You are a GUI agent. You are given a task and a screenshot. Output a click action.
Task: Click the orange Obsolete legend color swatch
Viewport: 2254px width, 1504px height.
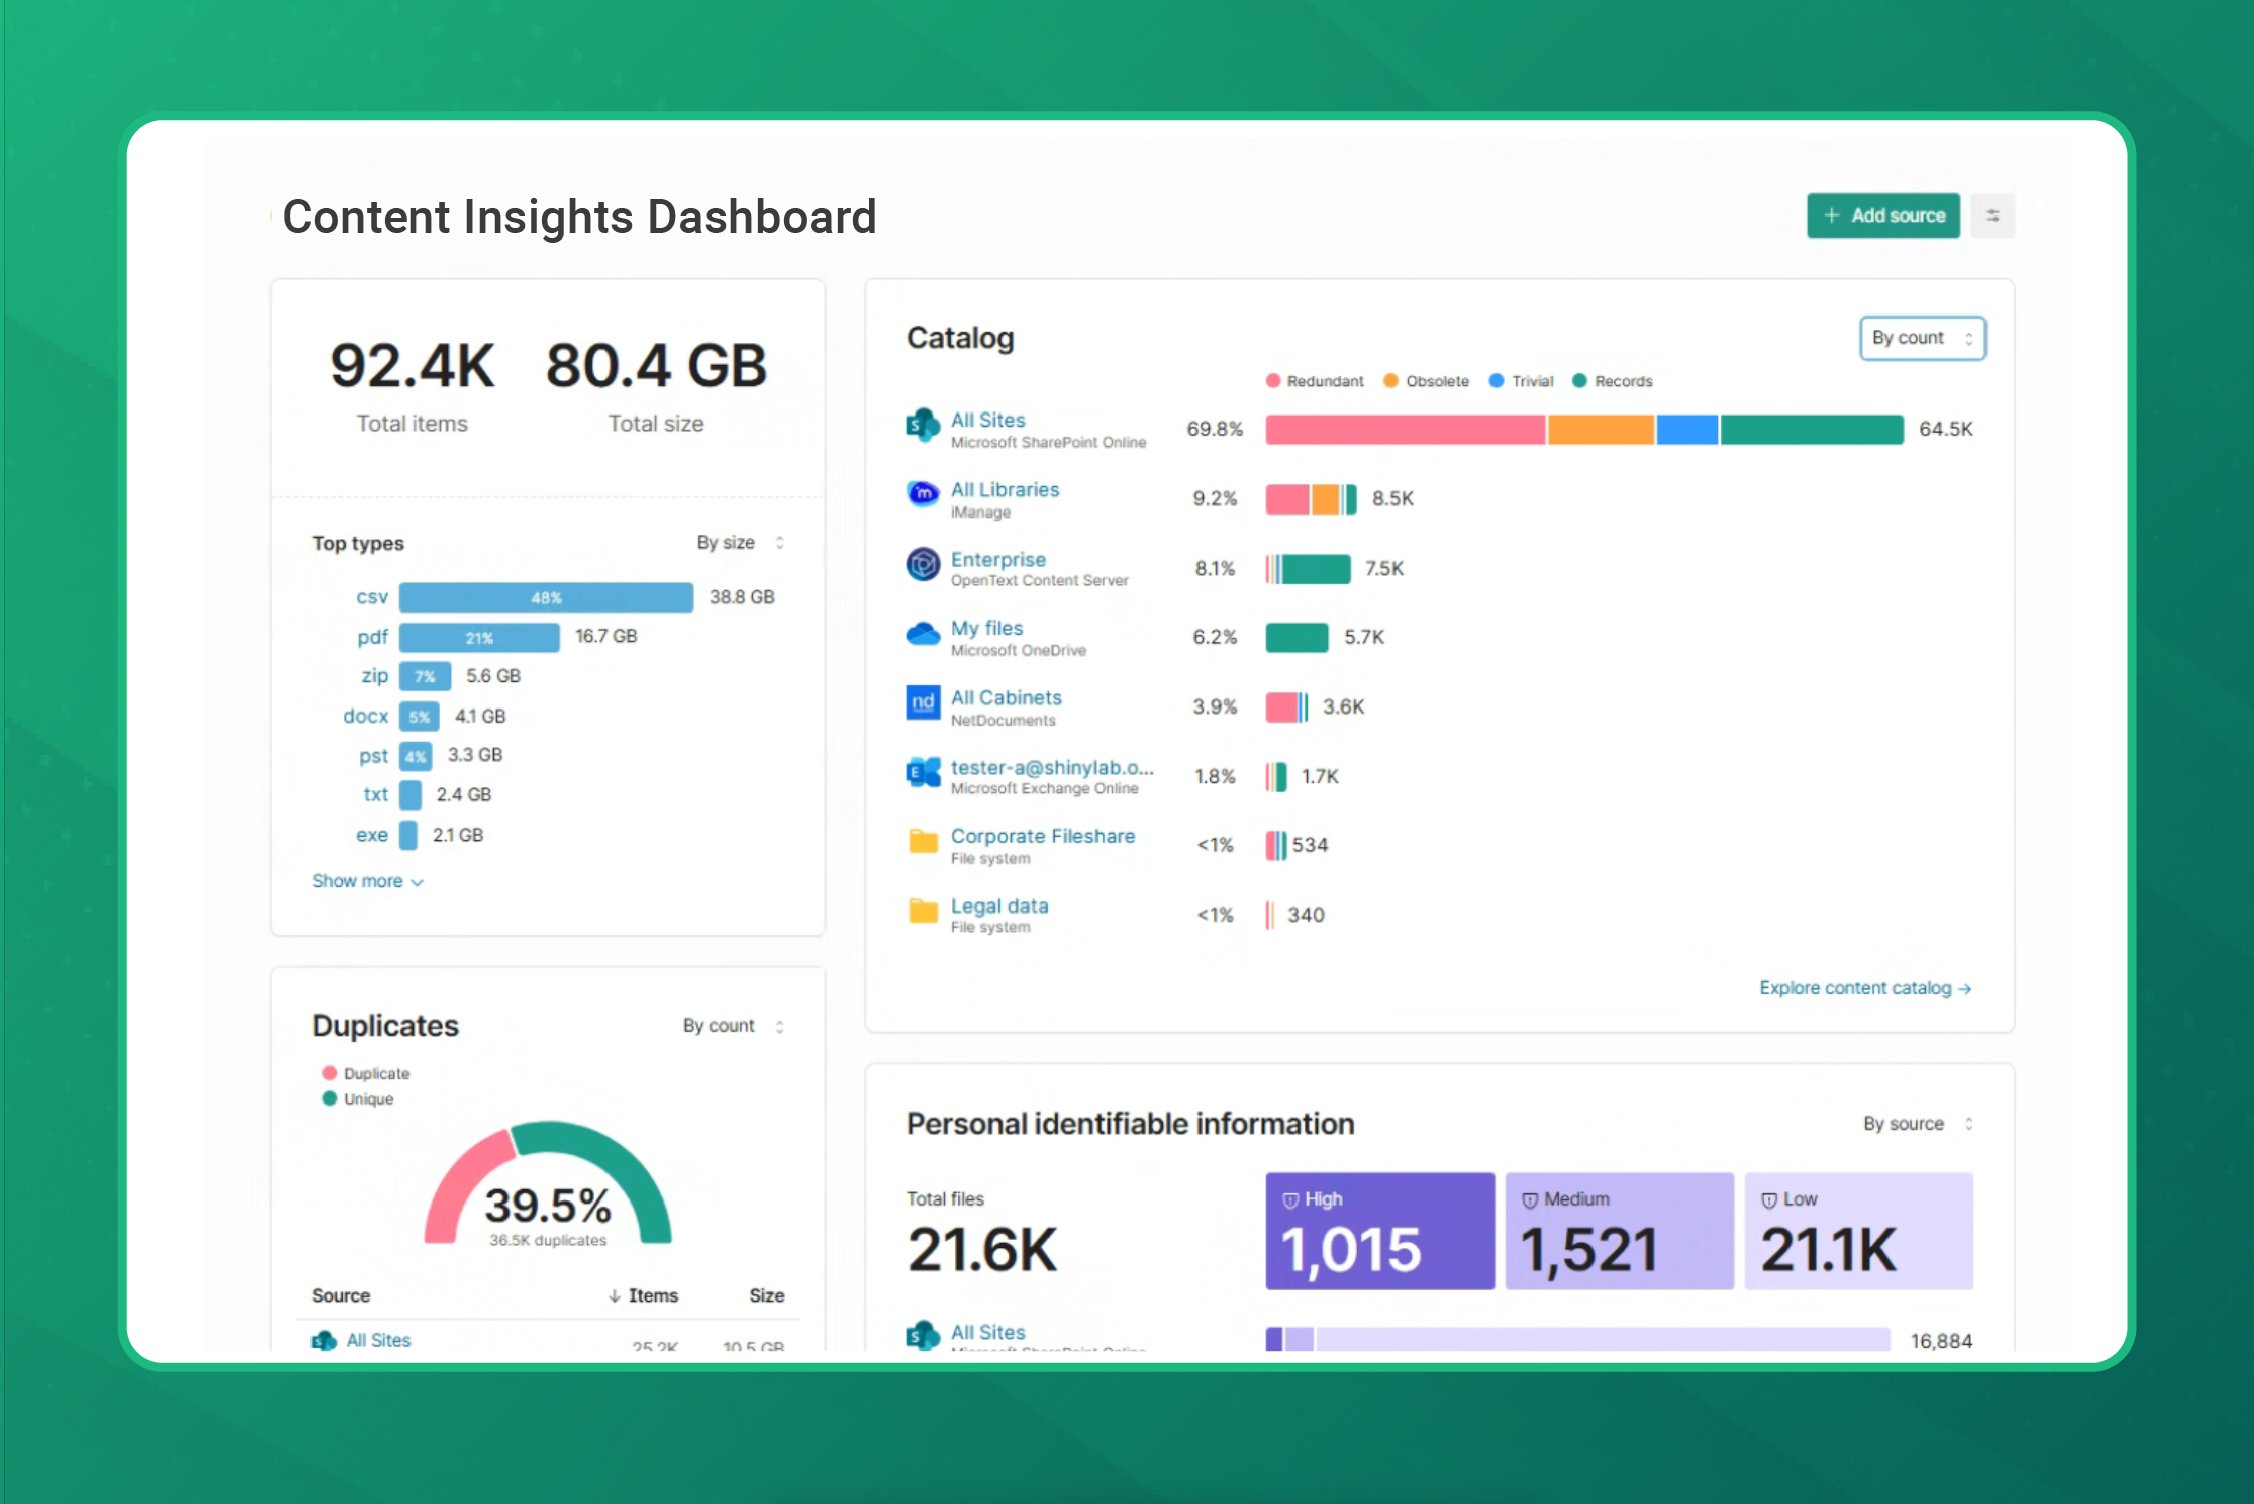click(x=1389, y=381)
